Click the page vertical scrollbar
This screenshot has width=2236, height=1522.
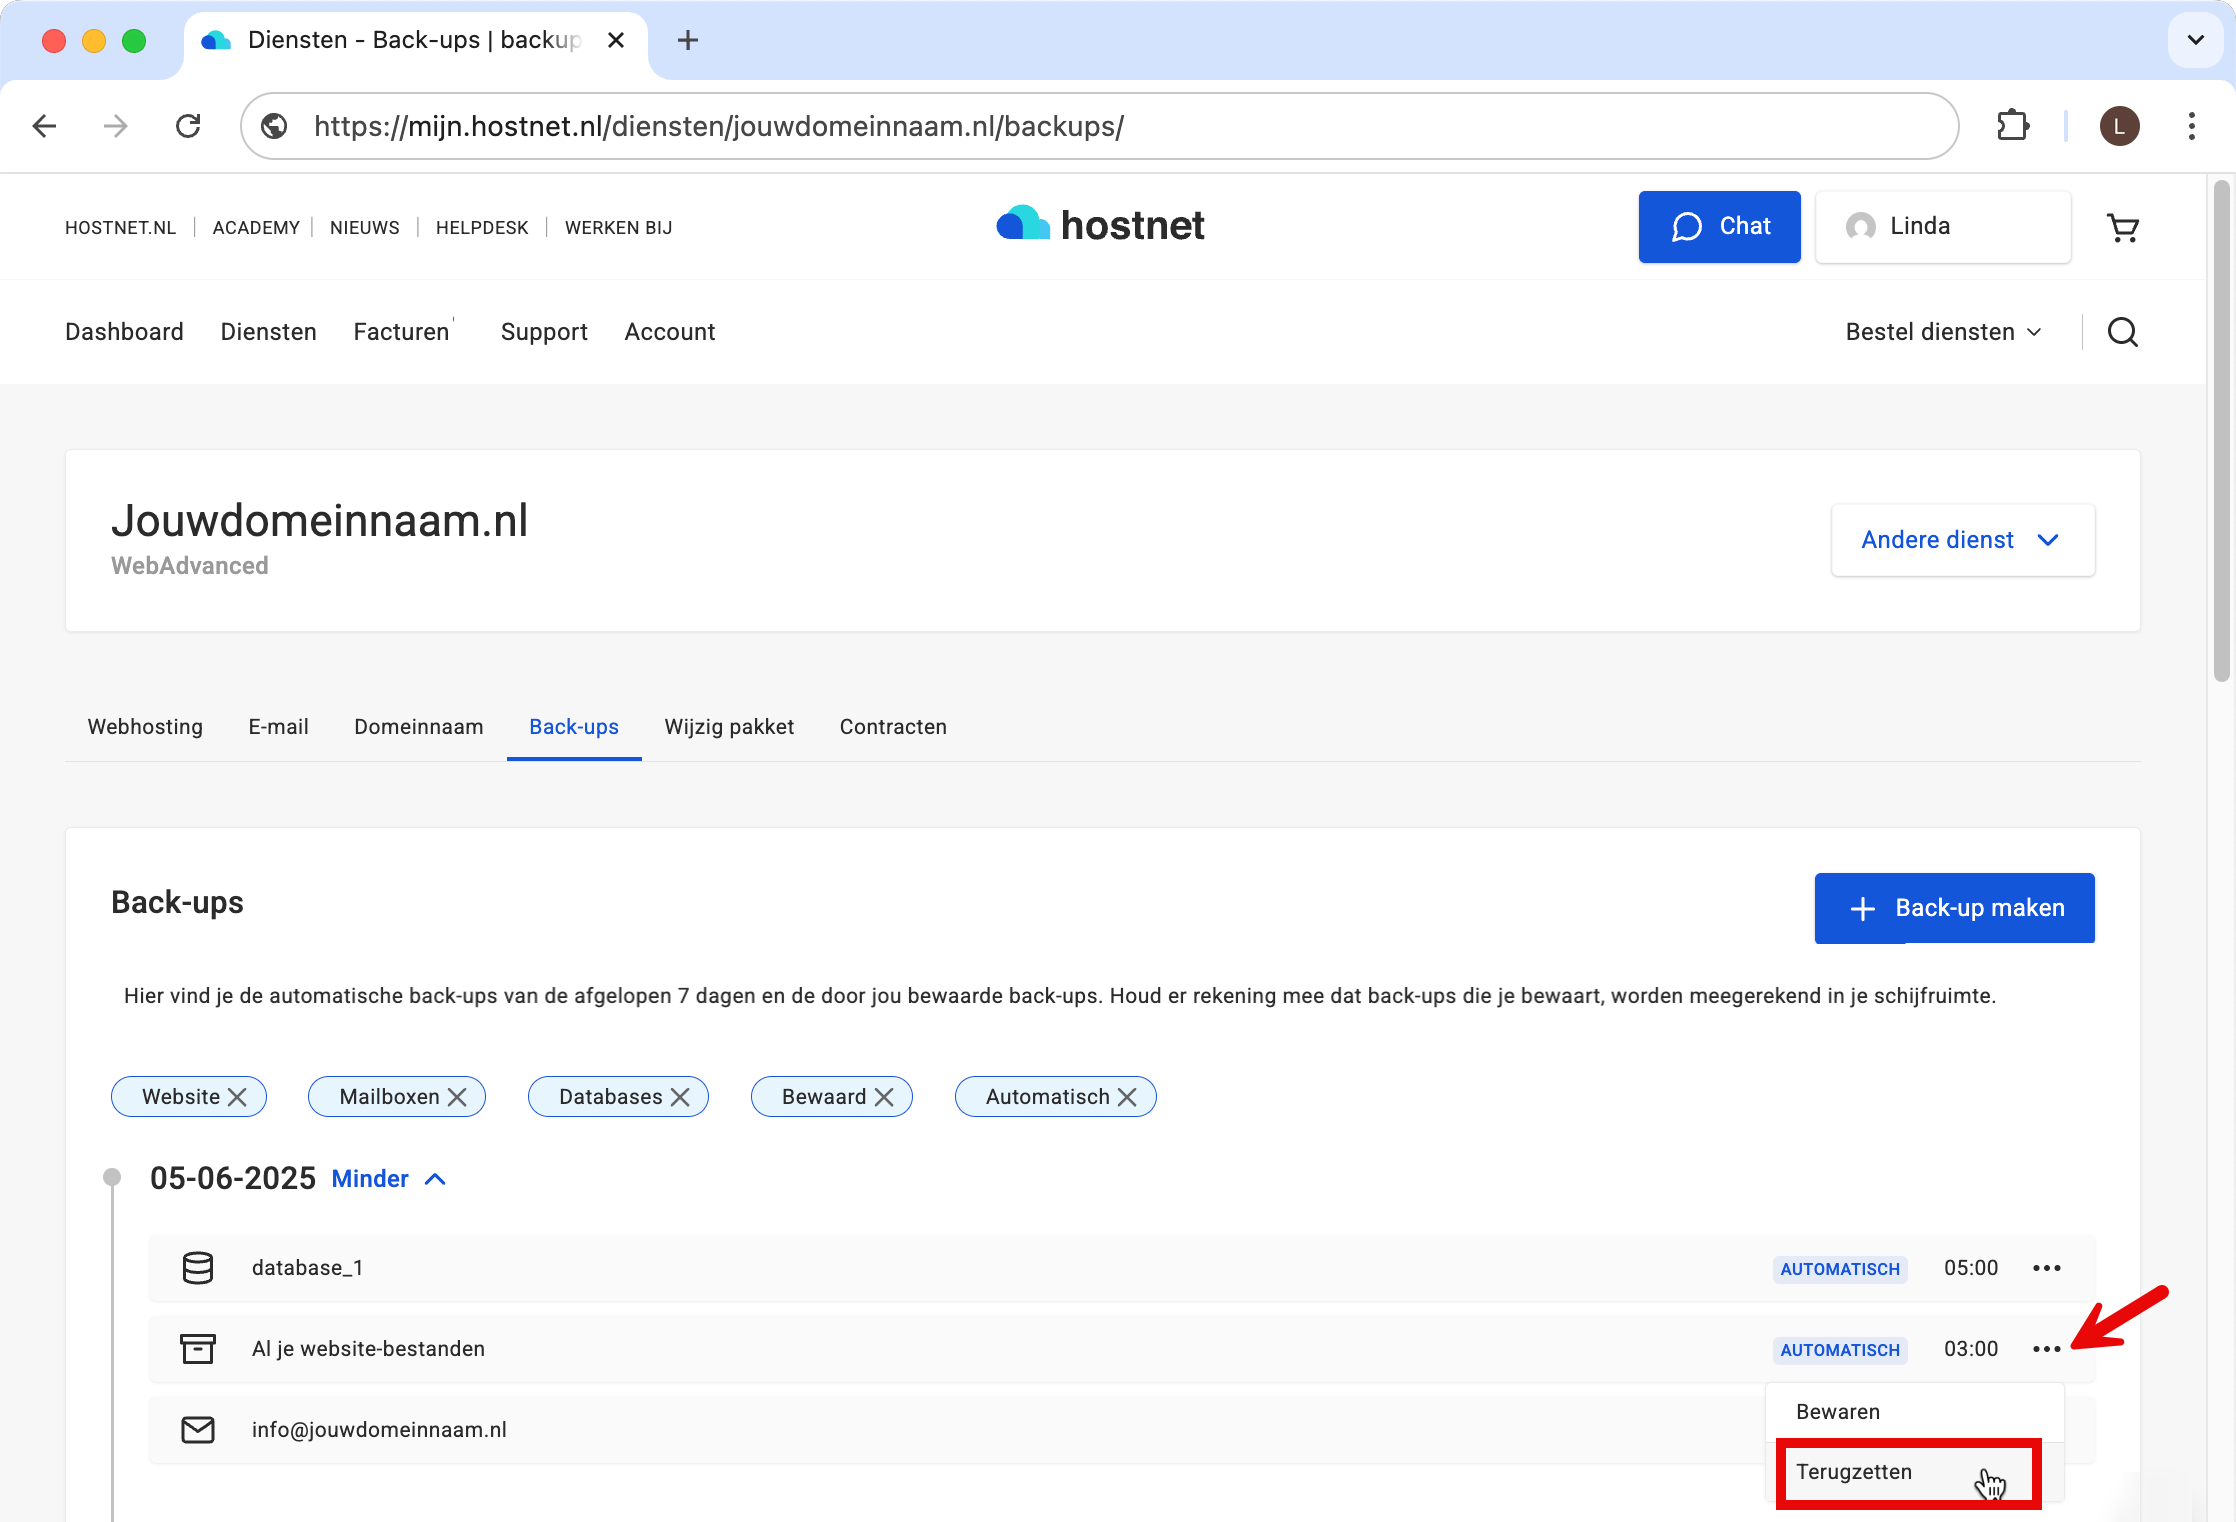click(x=2221, y=430)
